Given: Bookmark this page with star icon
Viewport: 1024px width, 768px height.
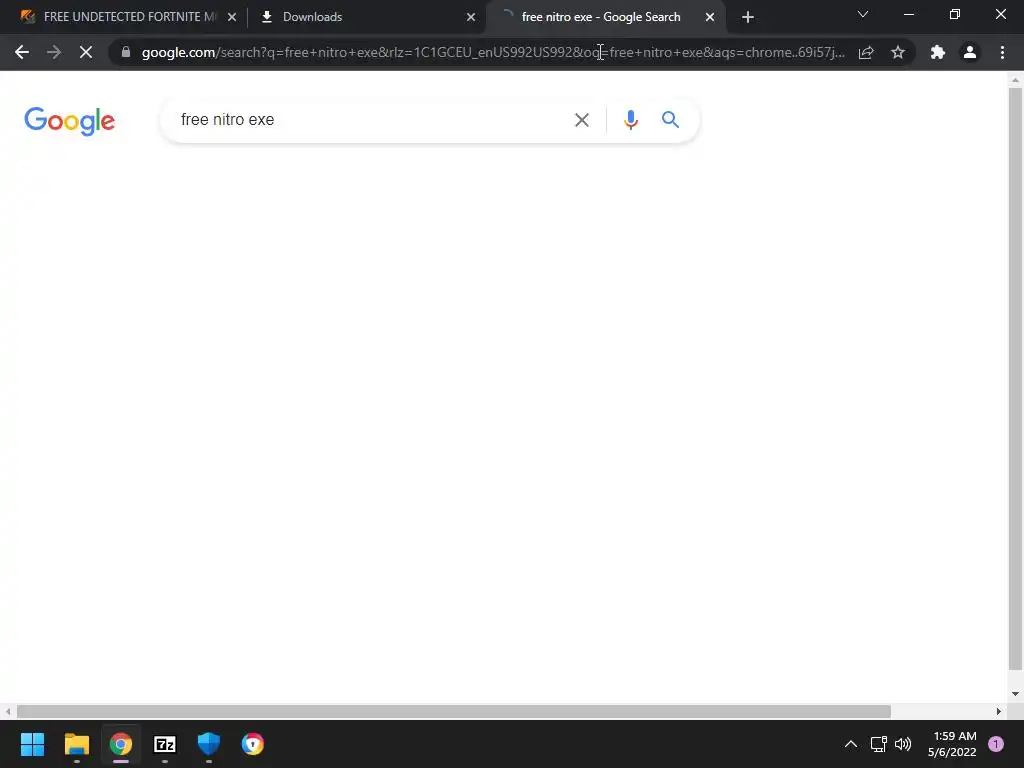Looking at the screenshot, I should coord(898,52).
